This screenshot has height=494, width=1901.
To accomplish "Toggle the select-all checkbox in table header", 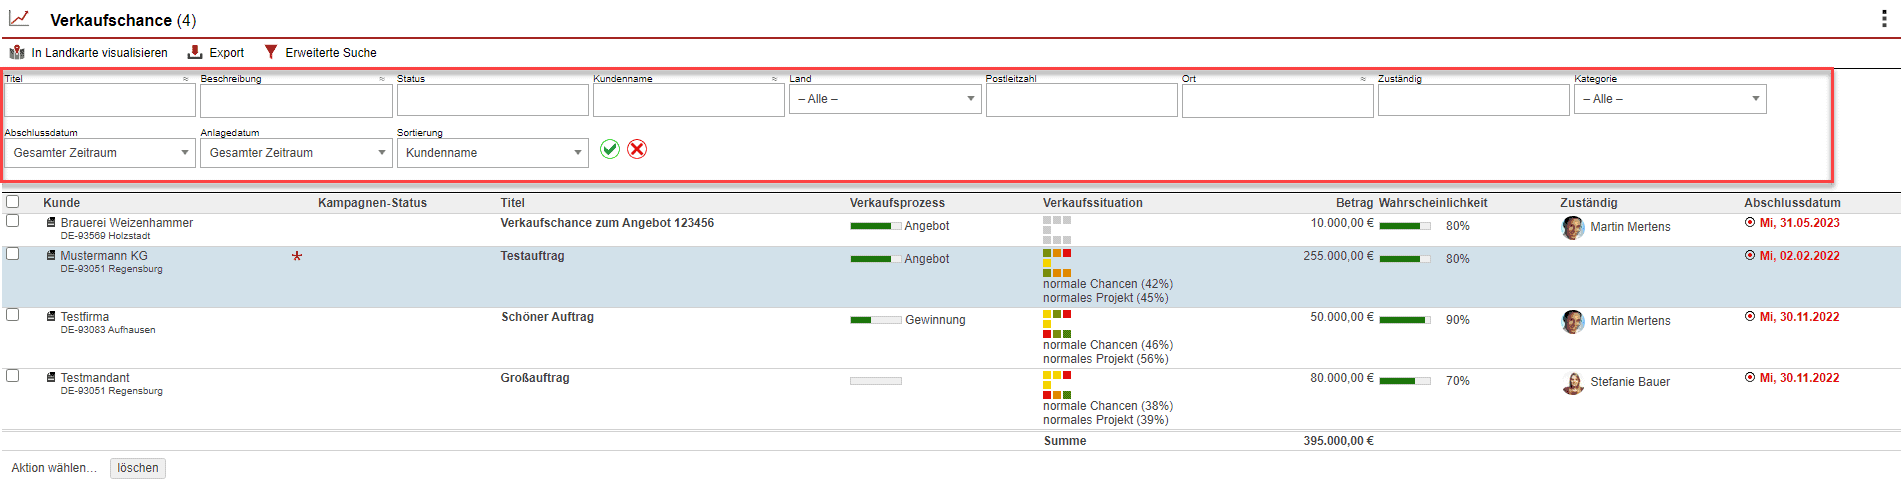I will tap(13, 202).
